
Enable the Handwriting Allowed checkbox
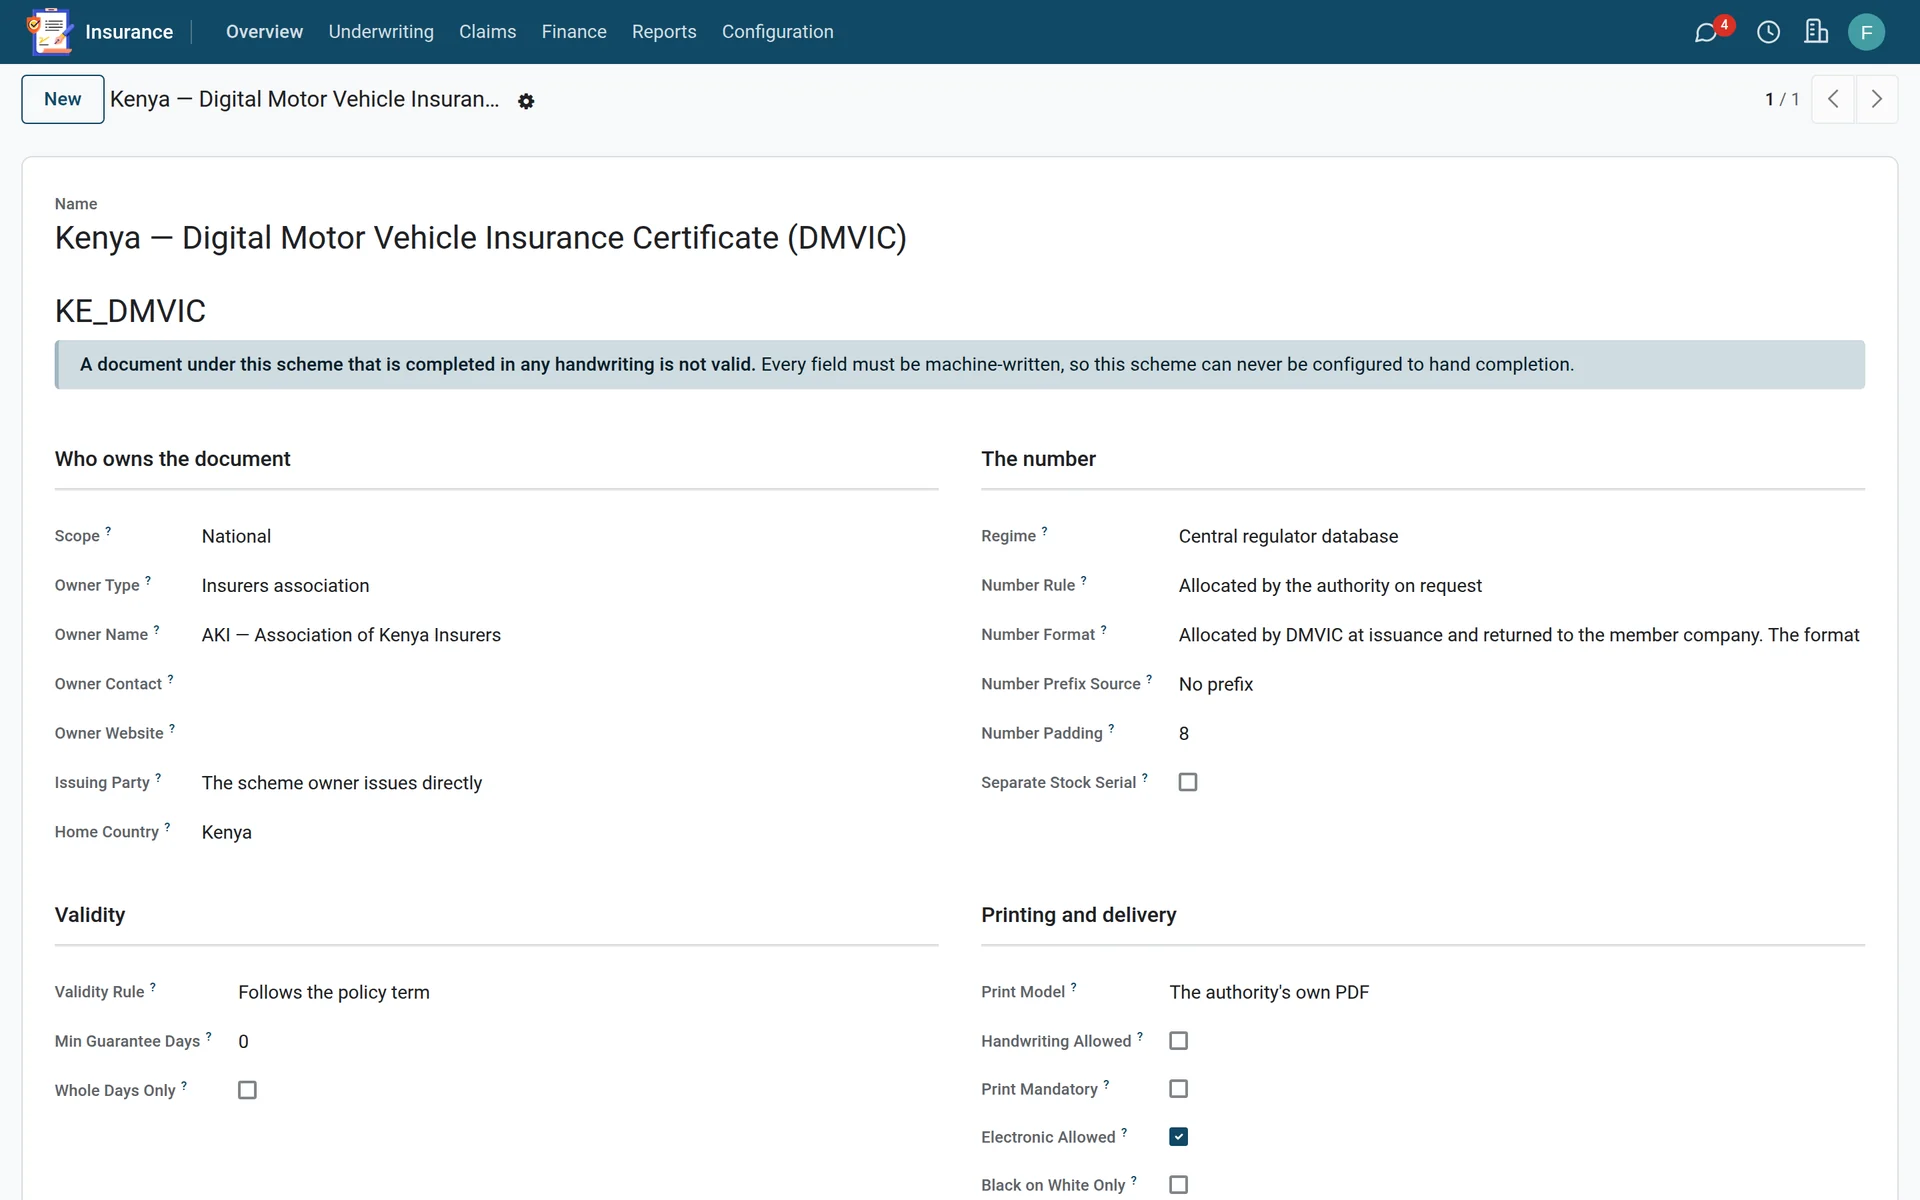1179,1041
